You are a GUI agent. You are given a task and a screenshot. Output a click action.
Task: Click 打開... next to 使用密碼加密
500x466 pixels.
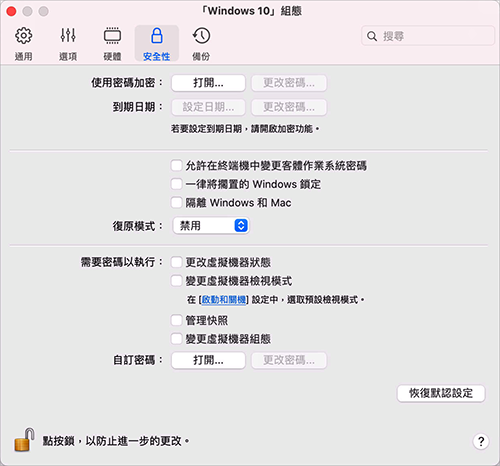(x=208, y=83)
